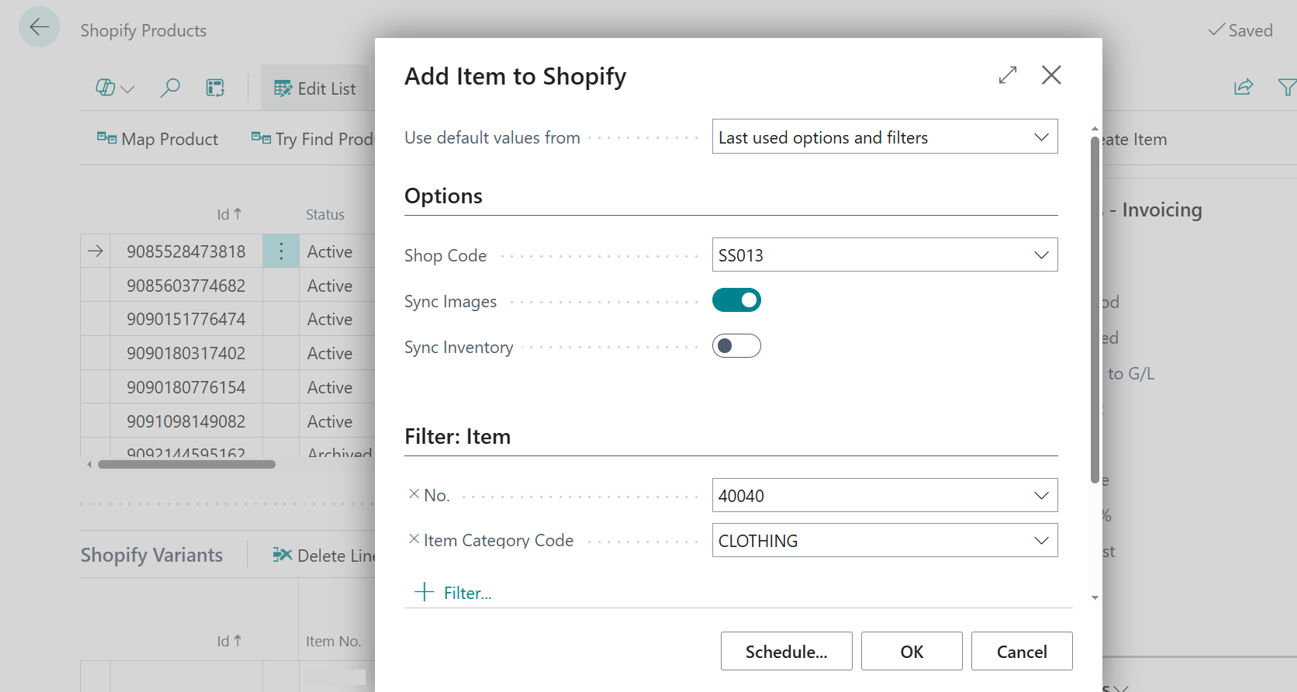This screenshot has width=1297, height=692.
Task: Remove the Item Category Code filter
Action: (414, 539)
